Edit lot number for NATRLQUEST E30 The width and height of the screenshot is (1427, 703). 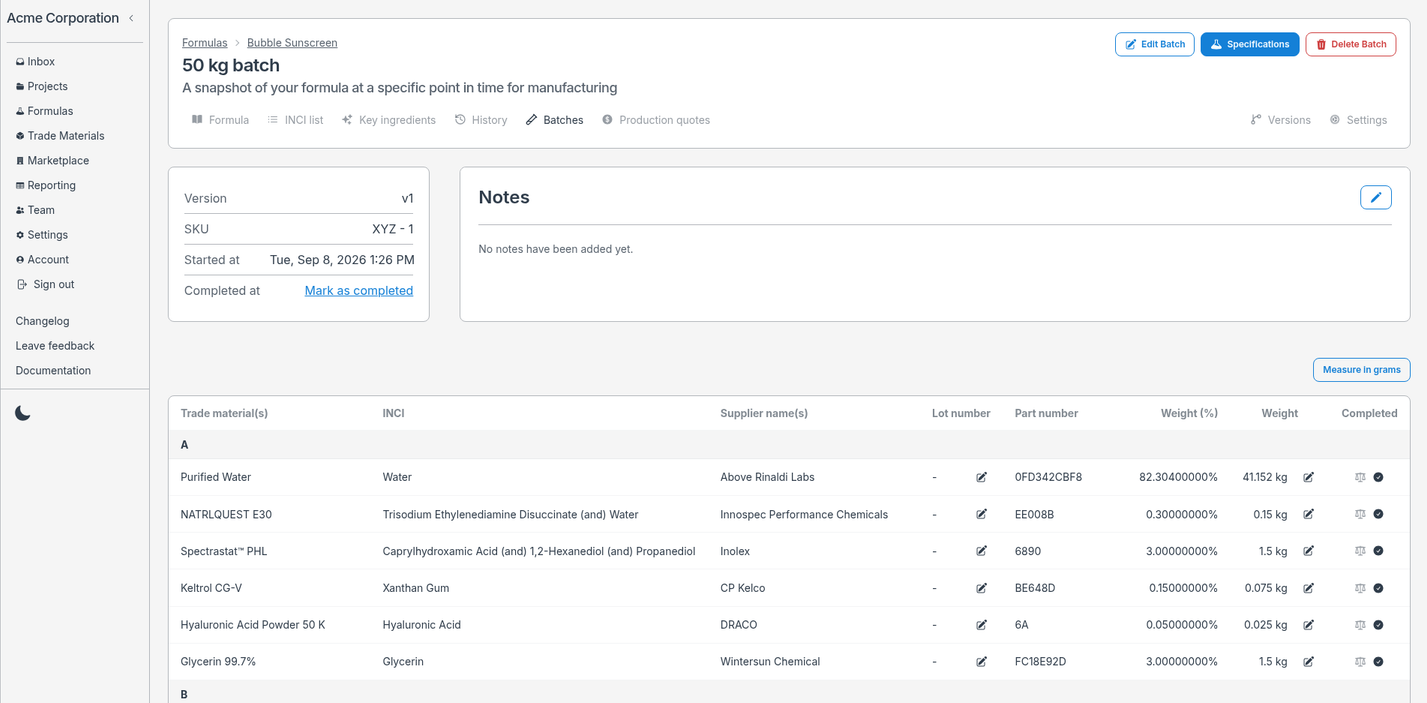[x=981, y=514]
